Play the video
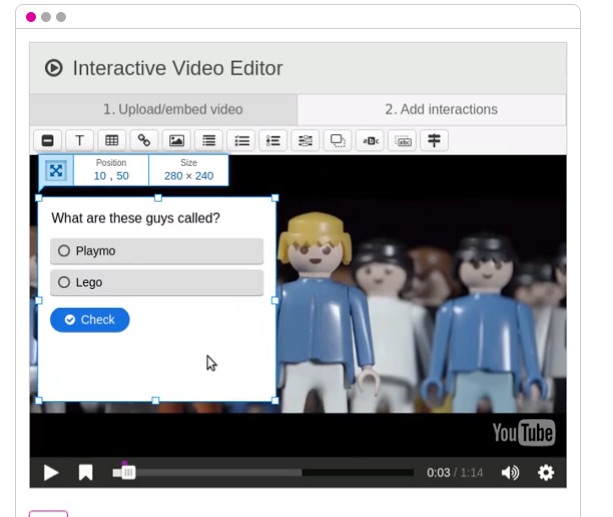The image size is (613, 517). tap(51, 472)
